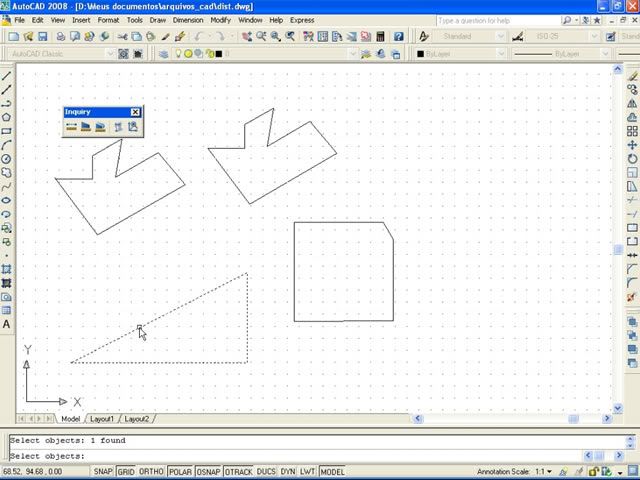Click the Plot (print) icon in the toolbar
This screenshot has height=480, width=640.
coord(61,37)
